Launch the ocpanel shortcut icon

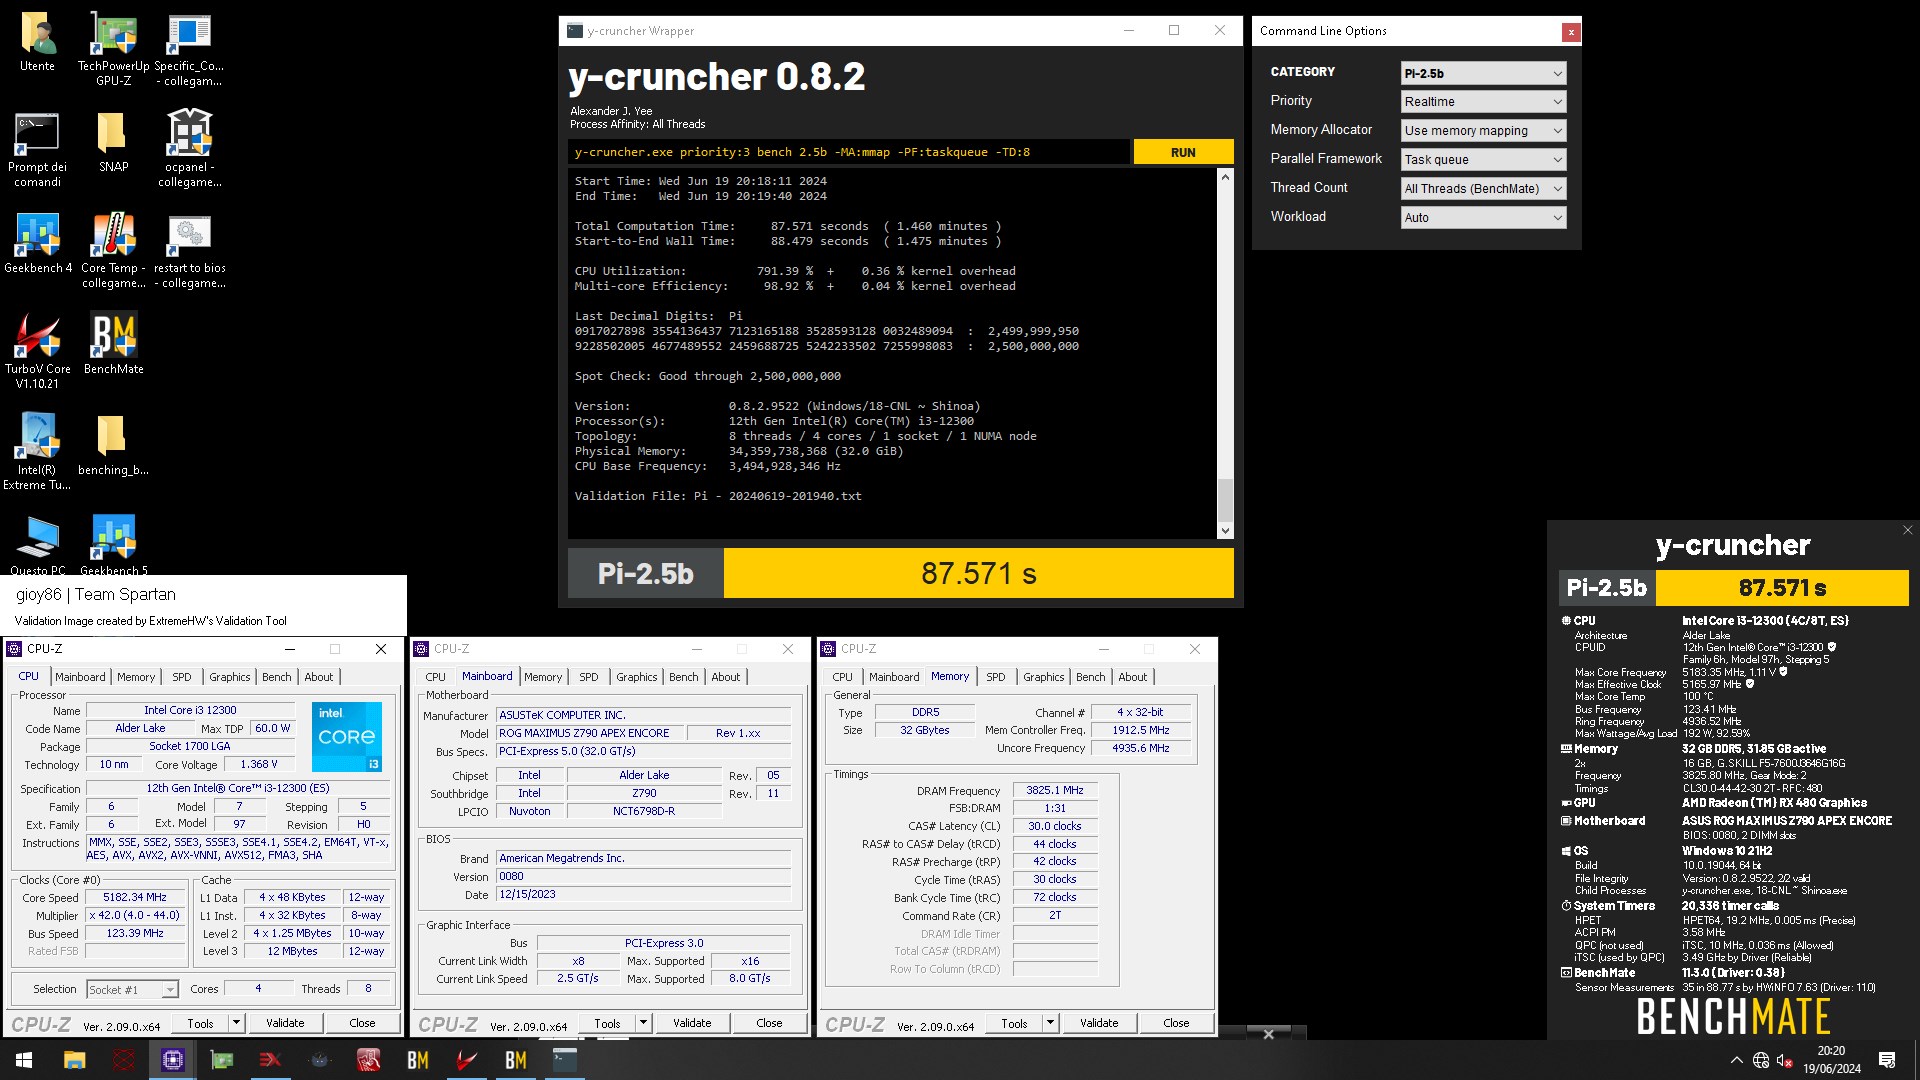point(189,150)
